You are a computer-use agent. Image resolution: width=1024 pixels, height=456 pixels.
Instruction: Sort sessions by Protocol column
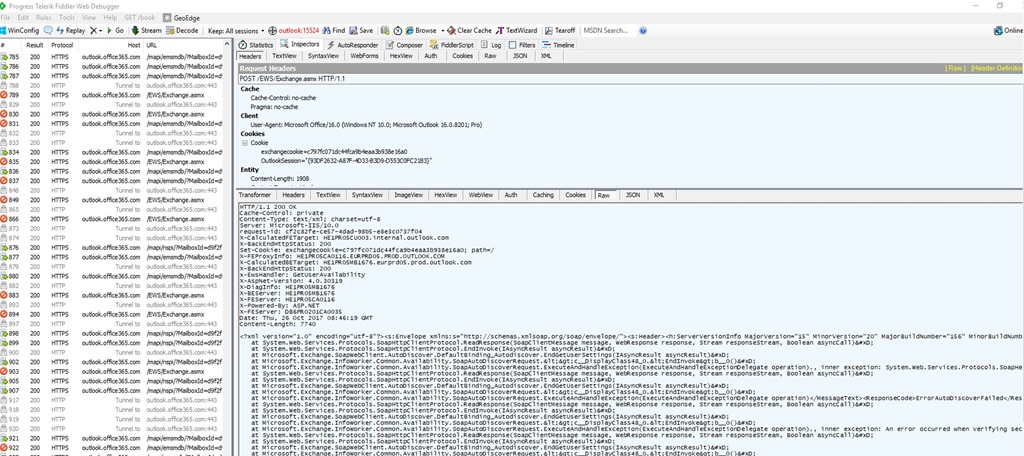point(63,45)
